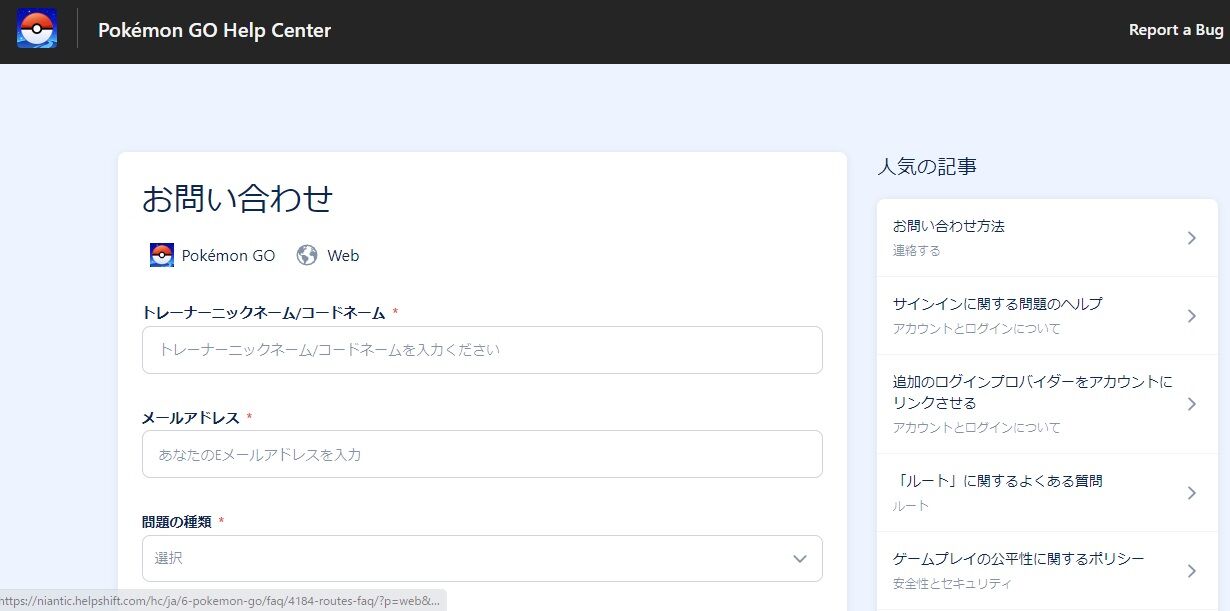This screenshot has height=611, width=1230.
Task: Open the ゲームプレイの公平性に関するポリシー article
Action: (x=1047, y=571)
